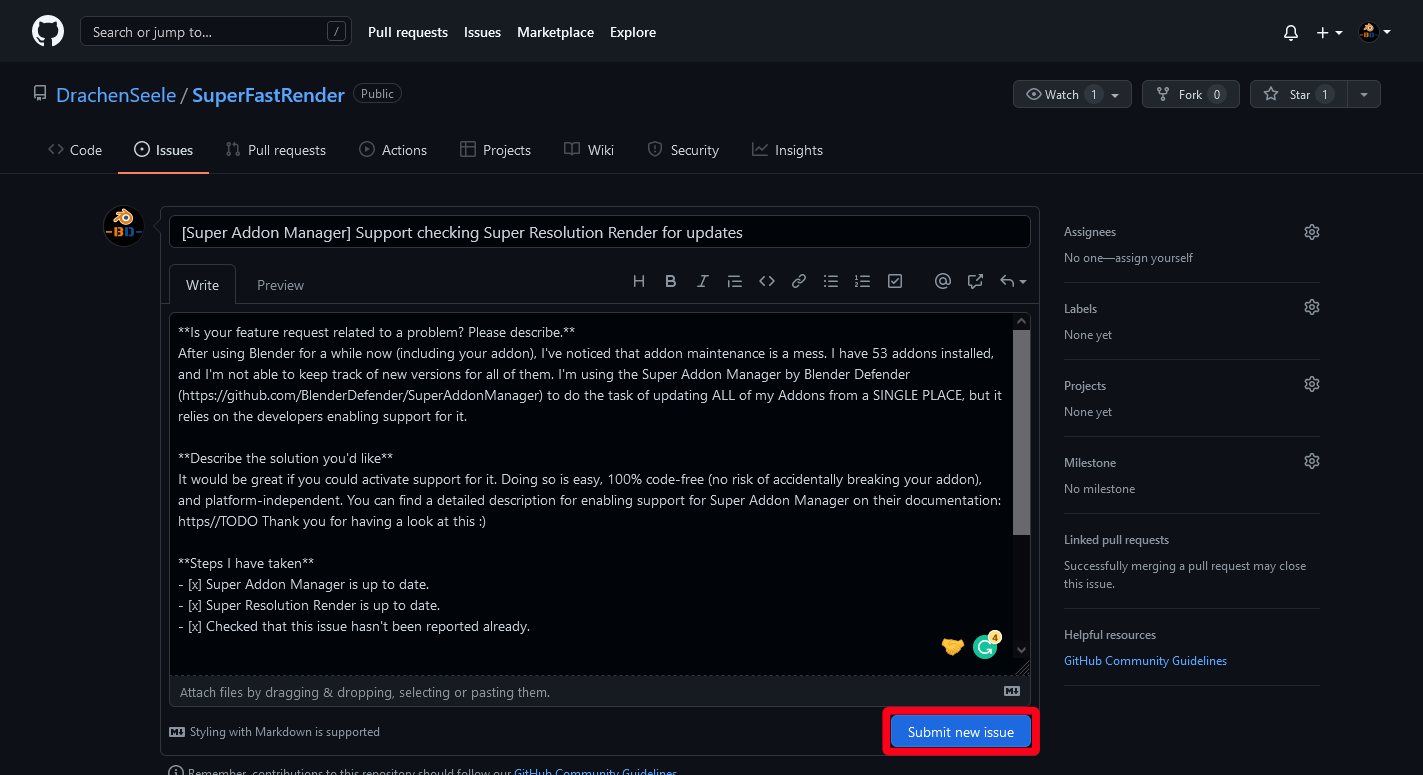The width and height of the screenshot is (1423, 775).
Task: Open the Security tab
Action: (x=683, y=150)
